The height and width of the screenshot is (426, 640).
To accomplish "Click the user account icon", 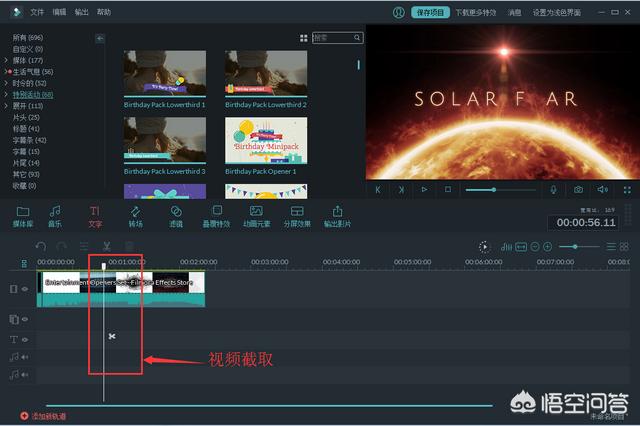I will click(399, 13).
